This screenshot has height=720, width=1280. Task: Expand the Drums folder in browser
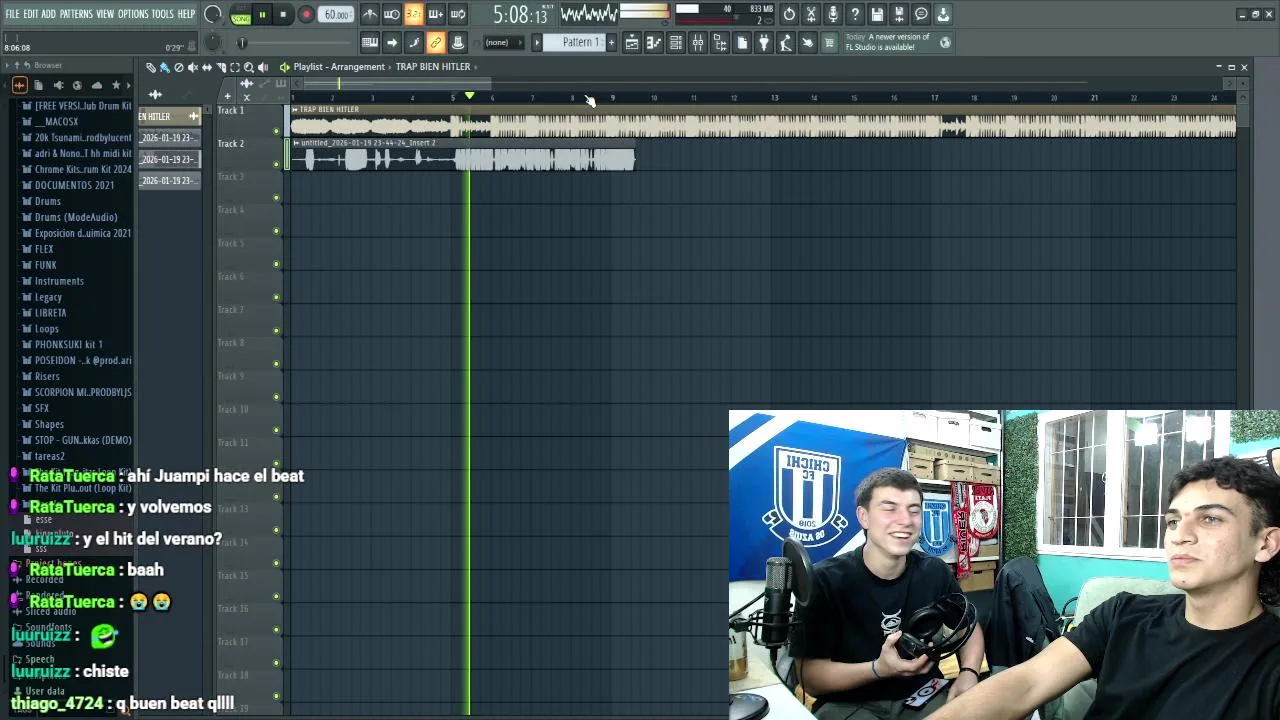coord(47,201)
